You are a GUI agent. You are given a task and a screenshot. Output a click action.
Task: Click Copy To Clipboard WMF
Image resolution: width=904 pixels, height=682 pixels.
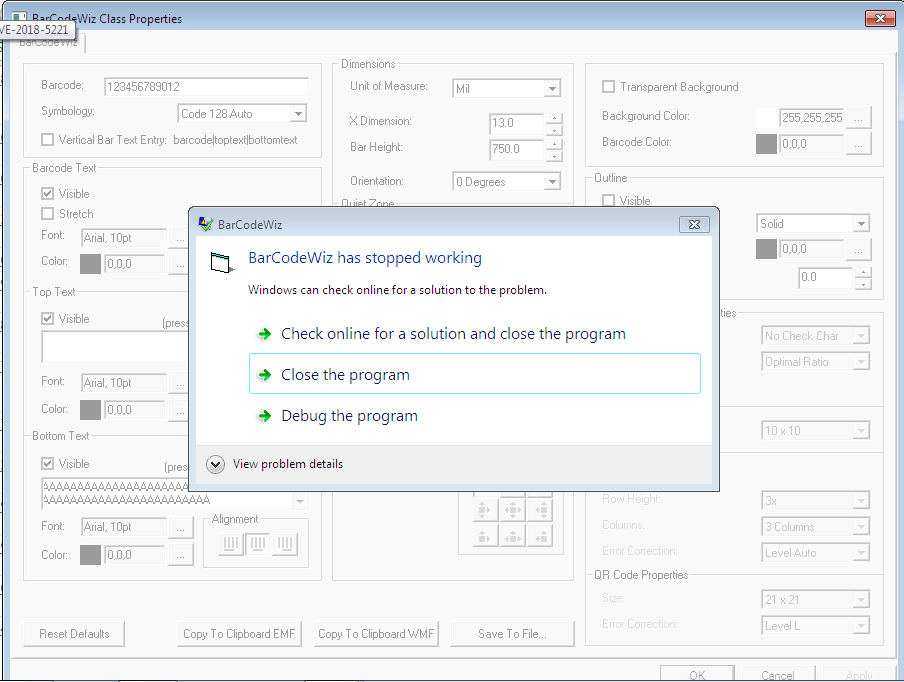(376, 634)
